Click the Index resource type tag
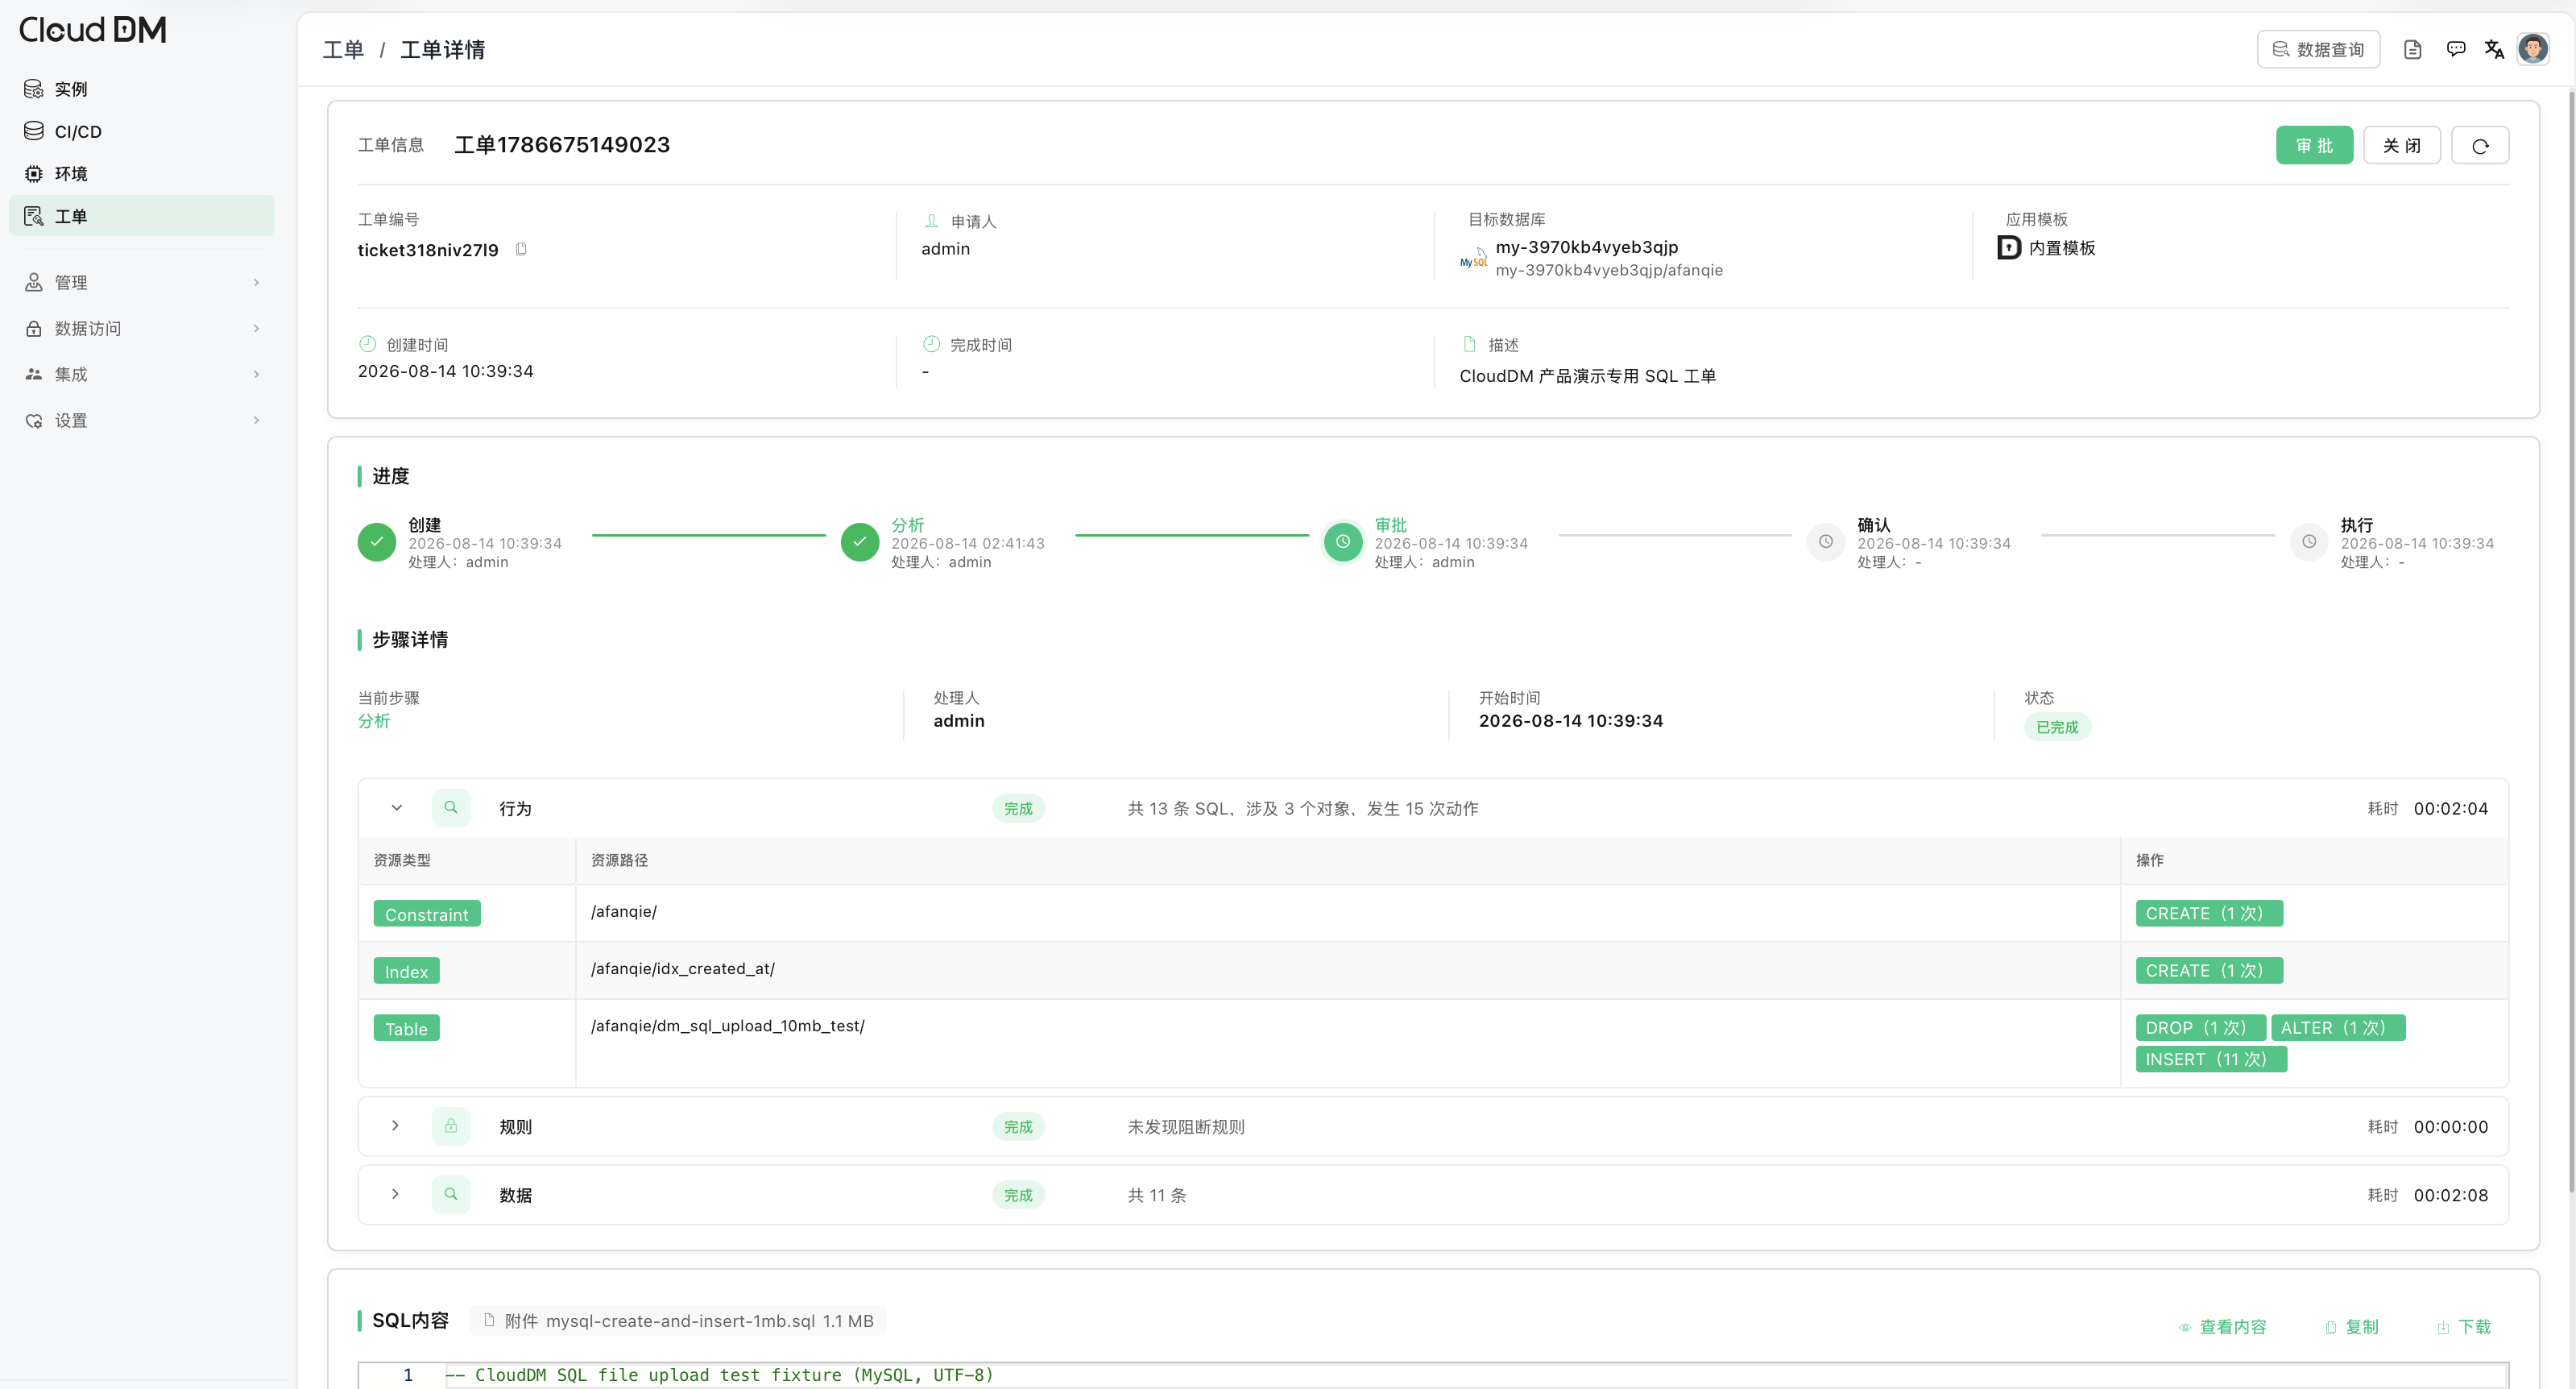The image size is (2576, 1389). point(406,971)
